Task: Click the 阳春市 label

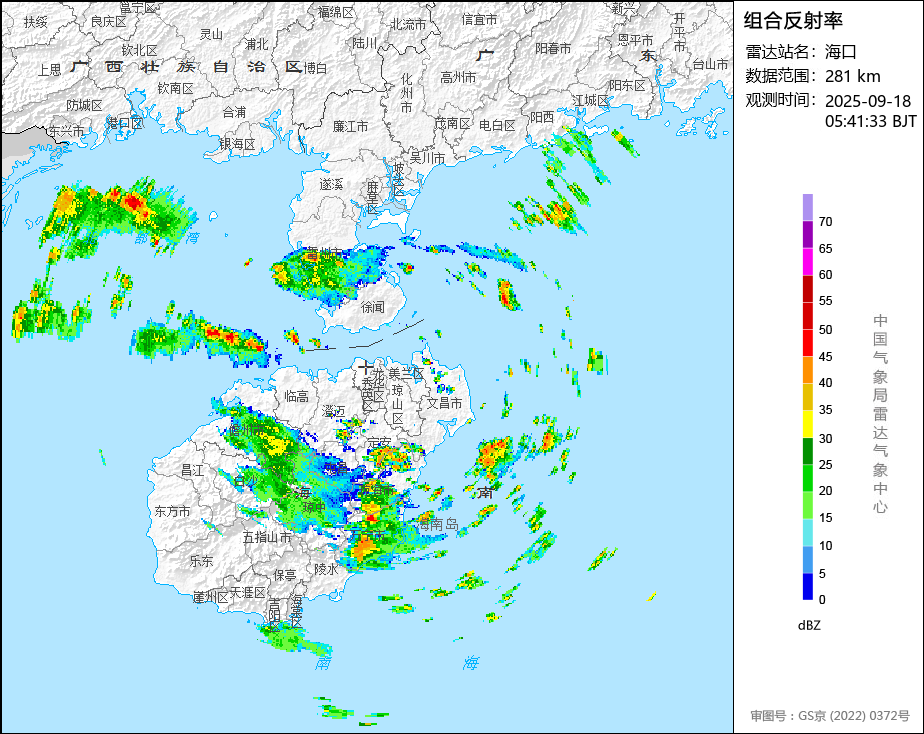Action: click(x=553, y=48)
